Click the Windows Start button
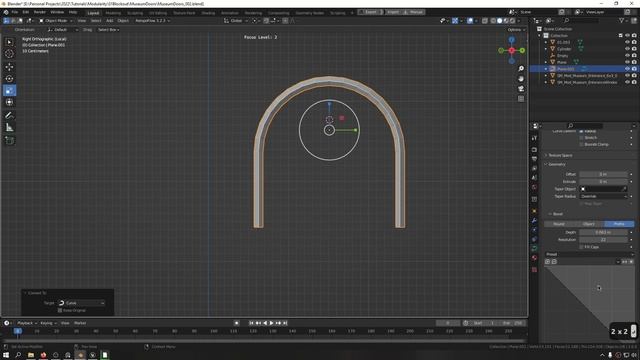 (x=6, y=355)
